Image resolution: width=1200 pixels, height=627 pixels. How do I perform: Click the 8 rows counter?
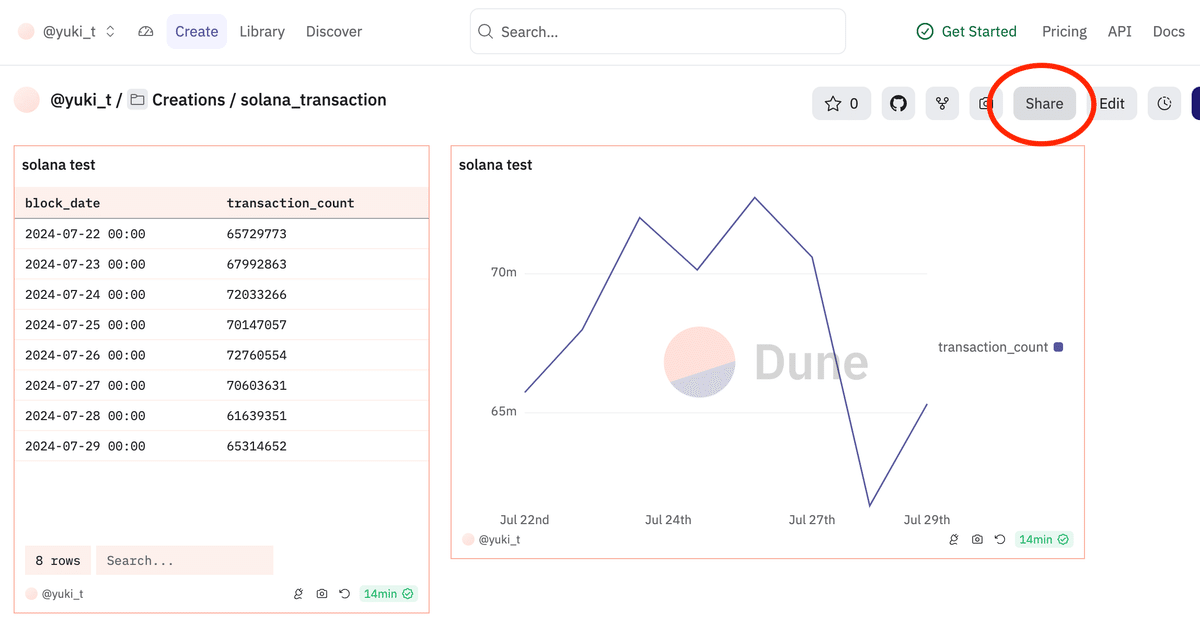pos(58,560)
